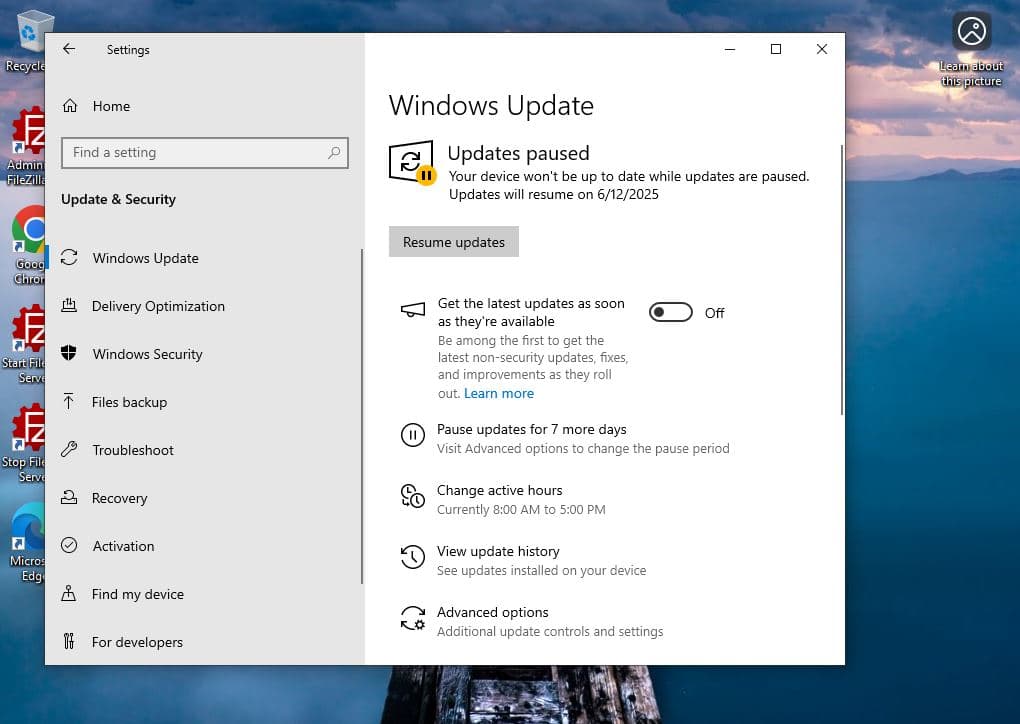1020x724 pixels.
Task: Select For developers in sidebar
Action: pos(137,642)
